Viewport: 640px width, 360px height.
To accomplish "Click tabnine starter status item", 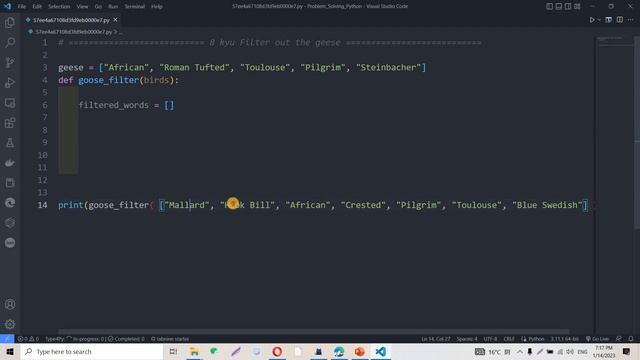I will coord(170,339).
